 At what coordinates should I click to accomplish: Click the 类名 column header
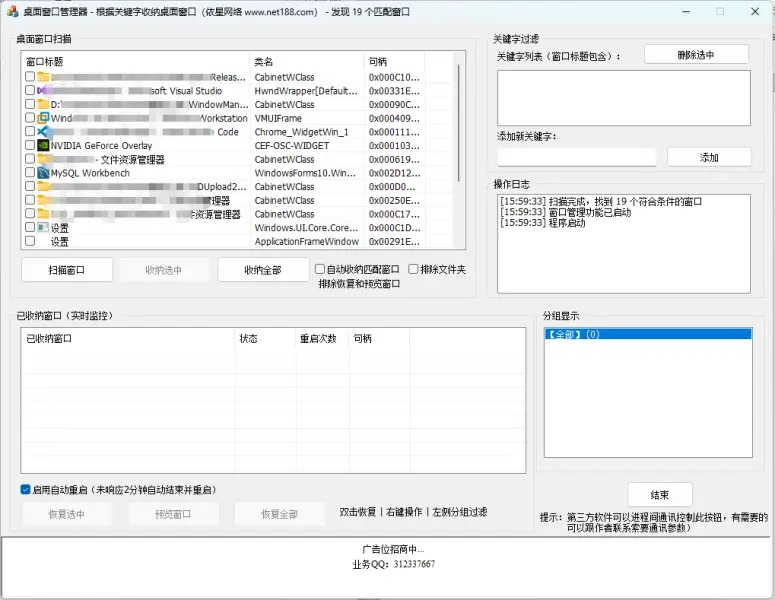(306, 61)
